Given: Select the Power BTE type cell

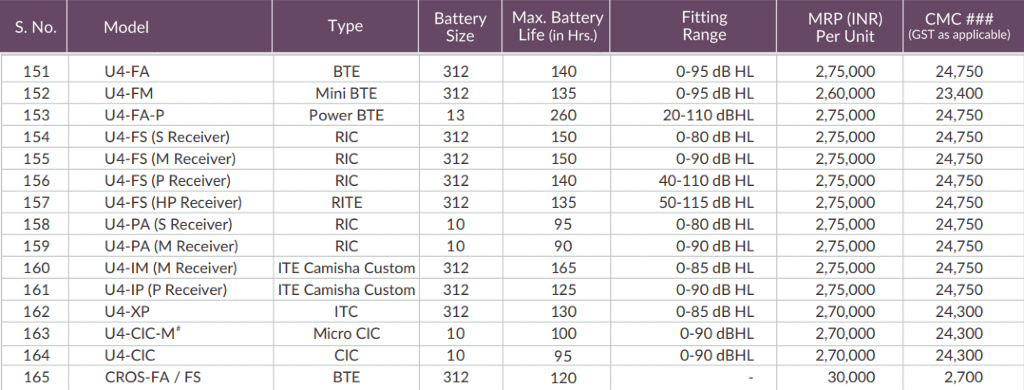Looking at the screenshot, I should point(346,116).
